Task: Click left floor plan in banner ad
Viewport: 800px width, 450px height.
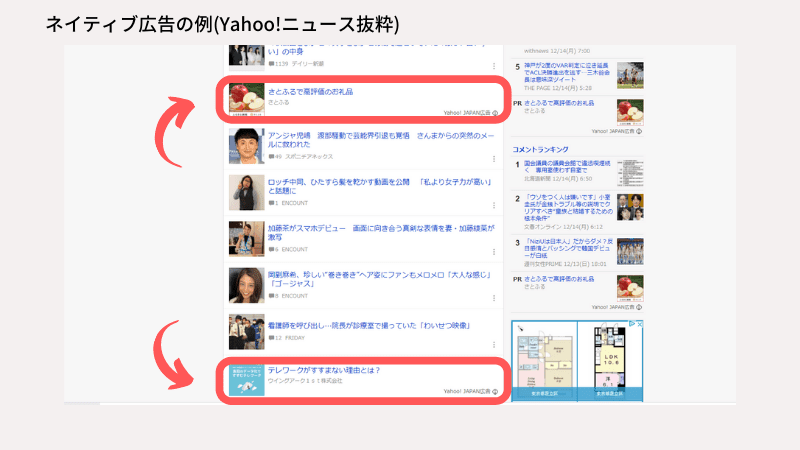Action: click(544, 361)
